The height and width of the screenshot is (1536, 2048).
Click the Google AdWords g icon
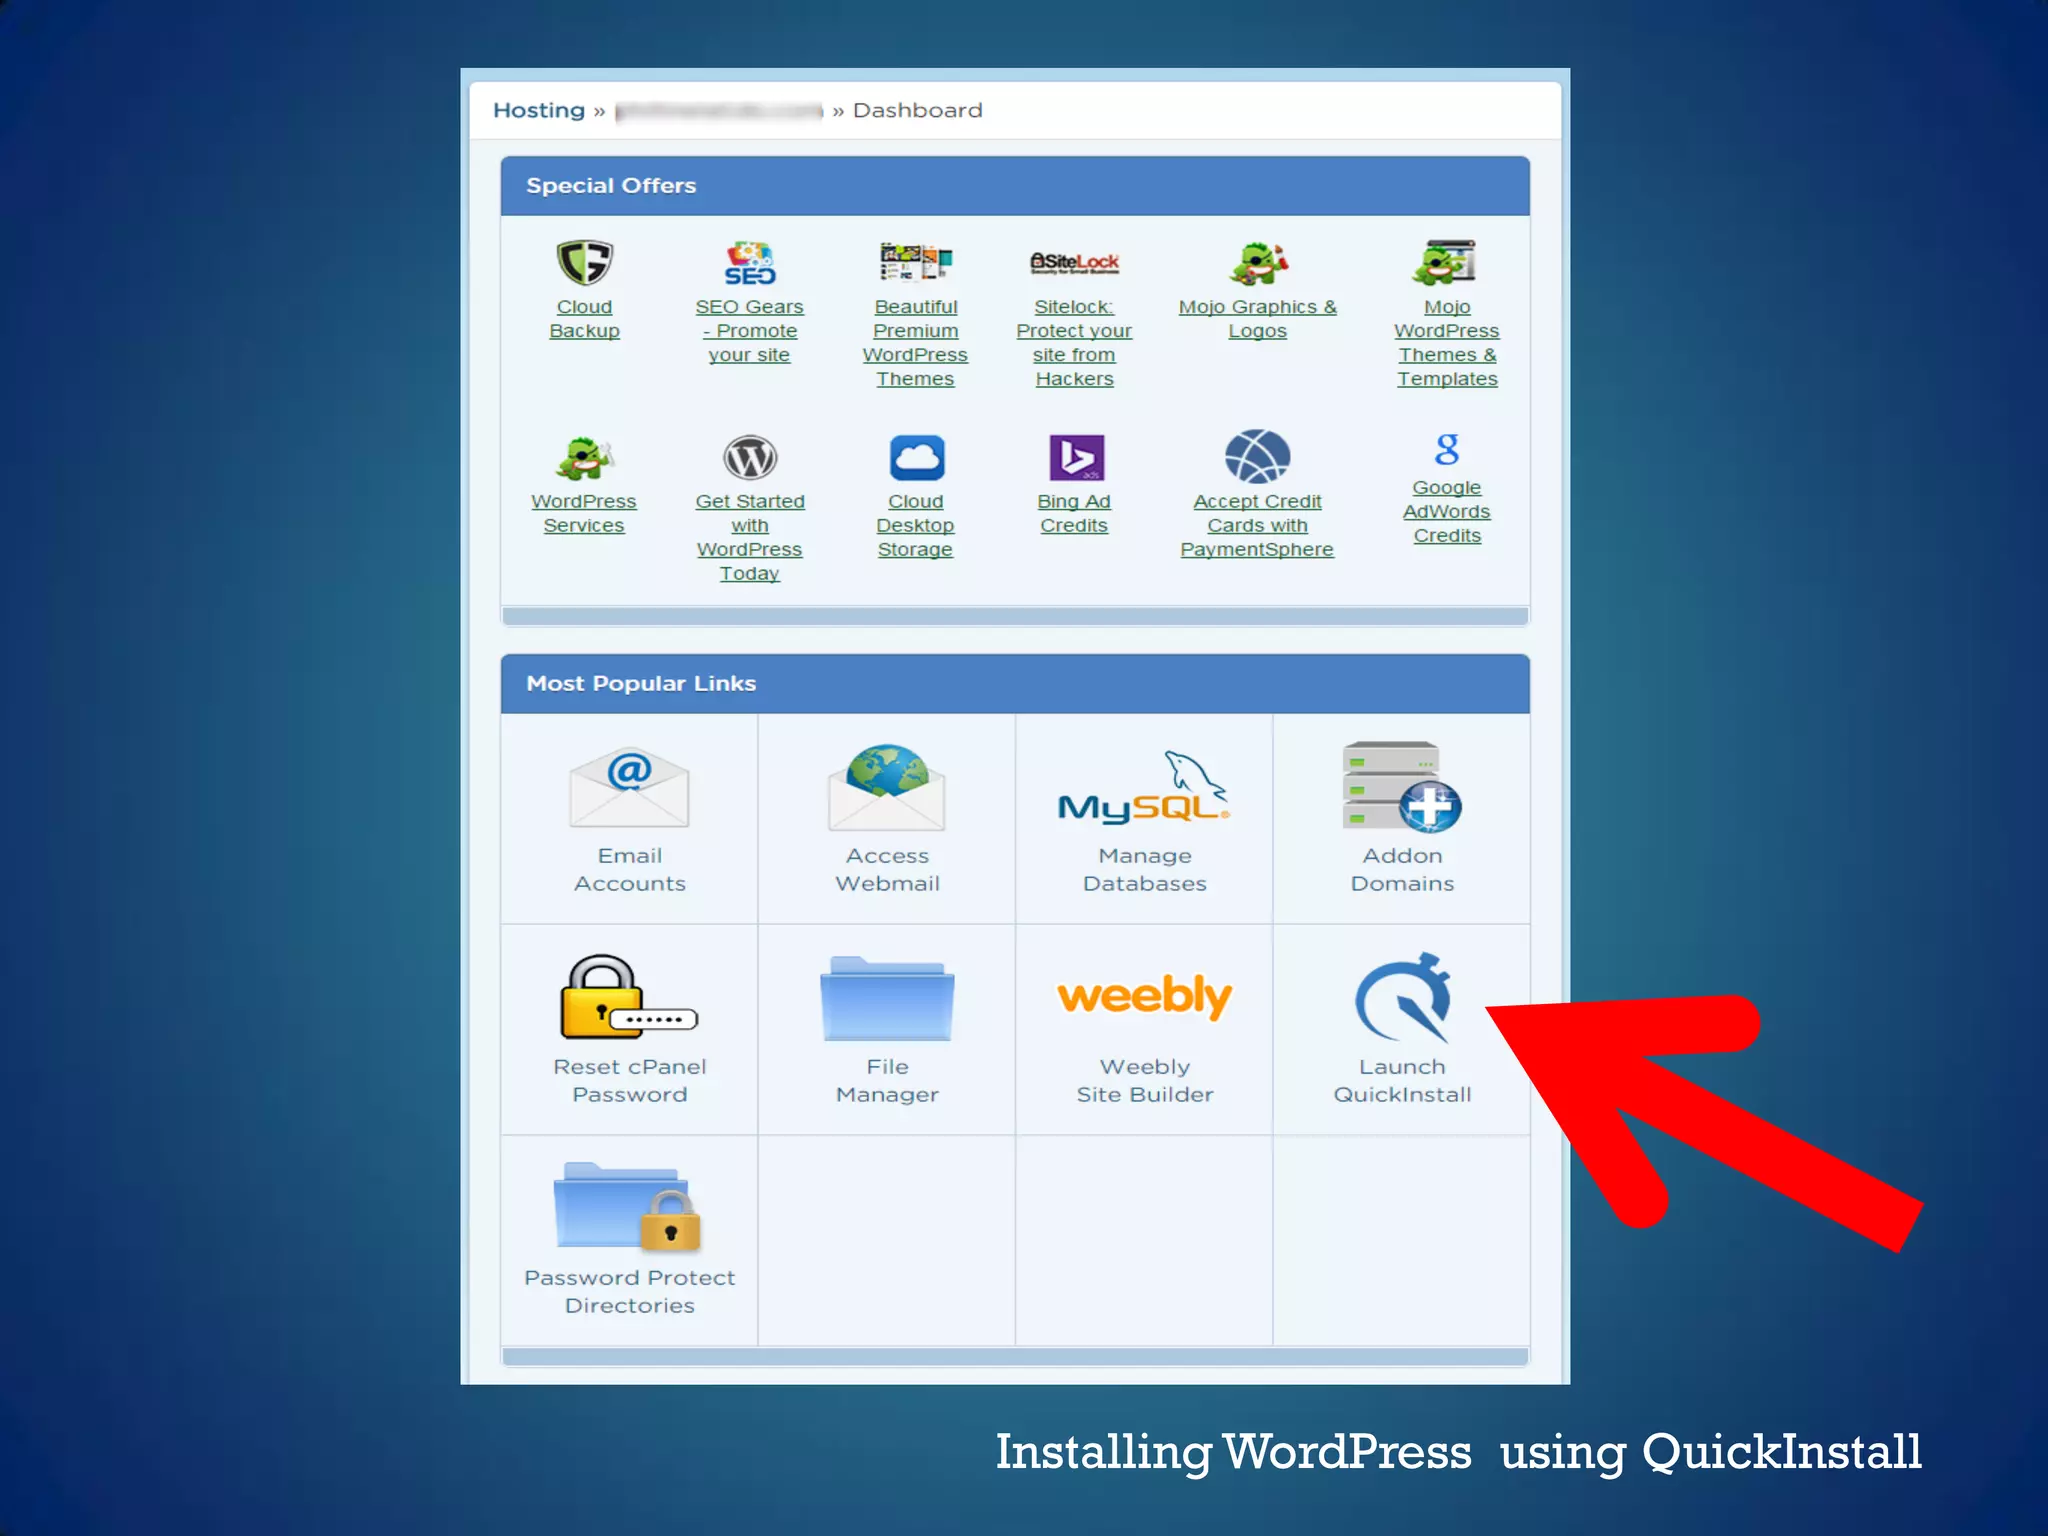coord(1447,449)
